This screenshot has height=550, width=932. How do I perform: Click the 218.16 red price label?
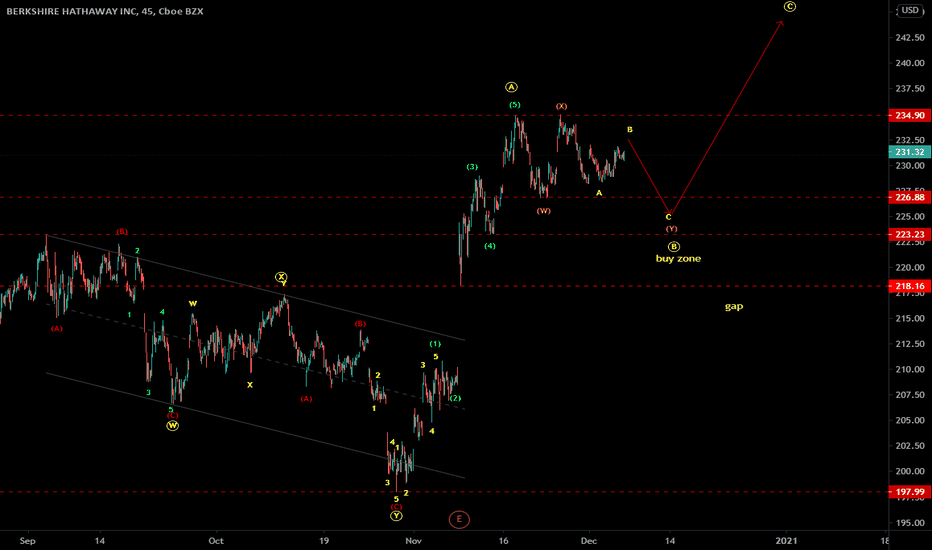pyautogui.click(x=909, y=286)
